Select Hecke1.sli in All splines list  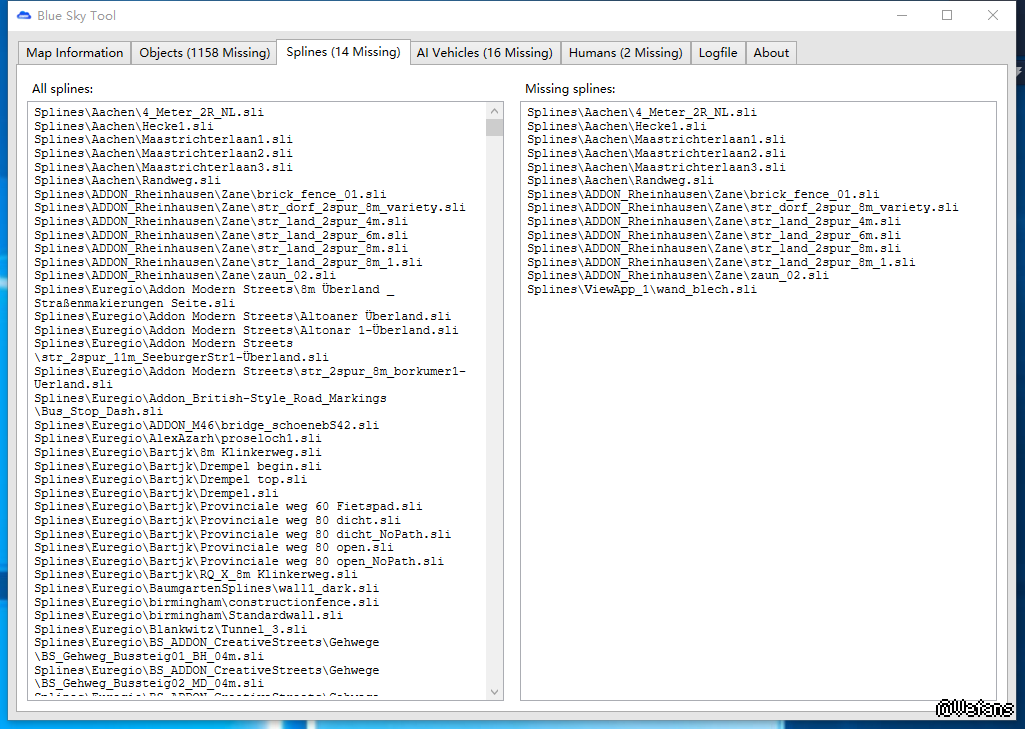click(124, 127)
